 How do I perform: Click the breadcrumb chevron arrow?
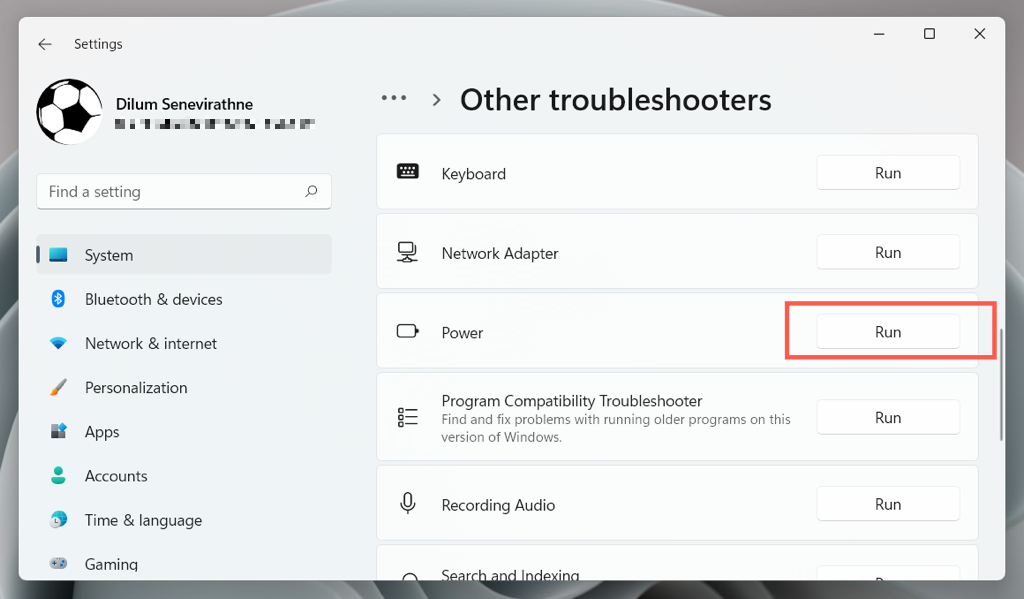click(x=437, y=100)
